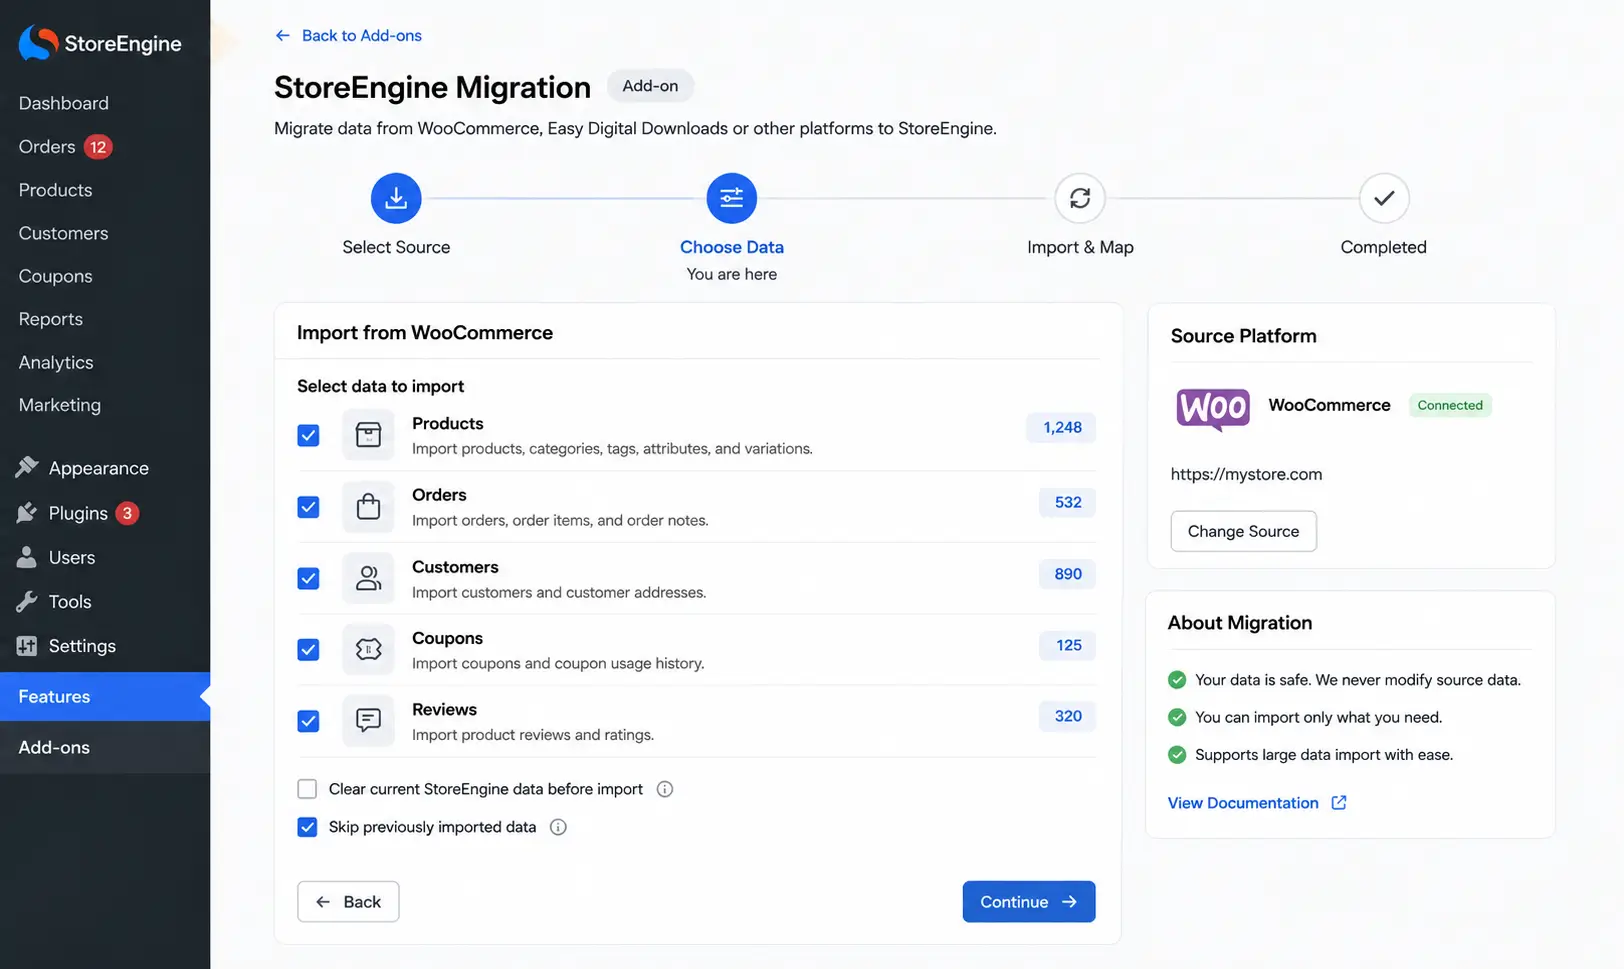Click the Import & Map step label
Image resolution: width=1624 pixels, height=969 pixels.
(x=1080, y=247)
